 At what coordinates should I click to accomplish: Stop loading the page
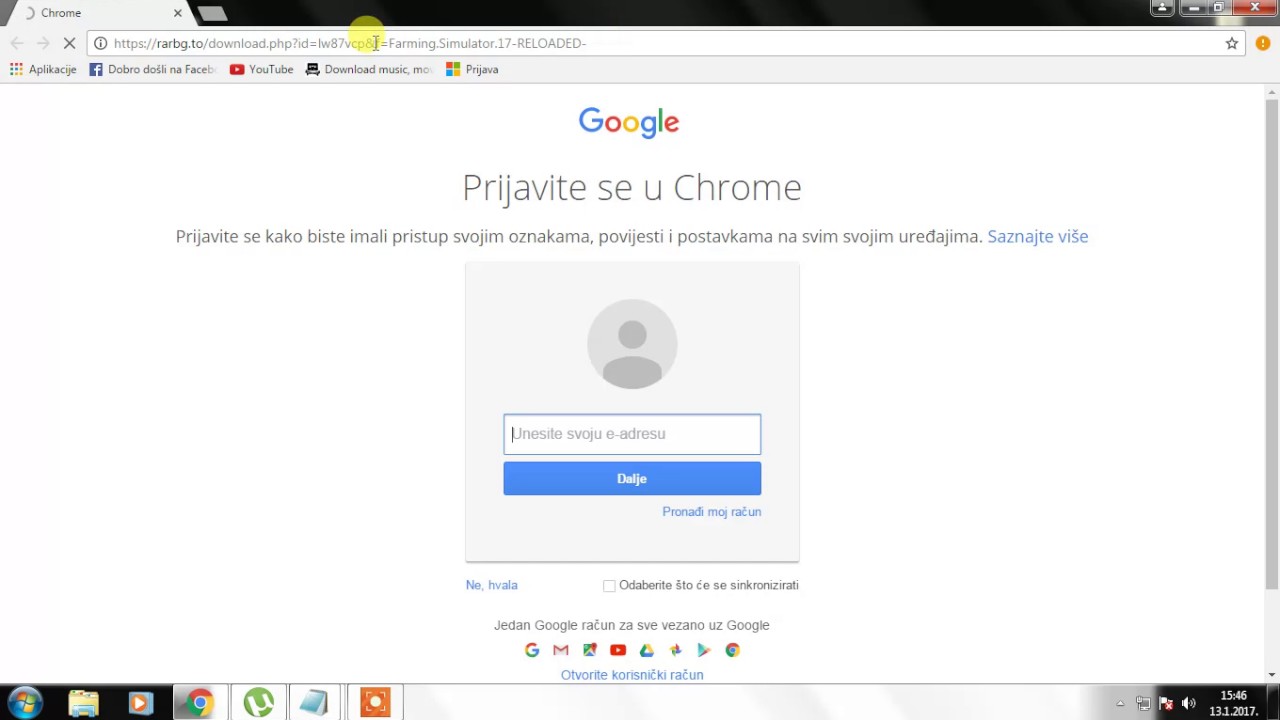point(69,43)
